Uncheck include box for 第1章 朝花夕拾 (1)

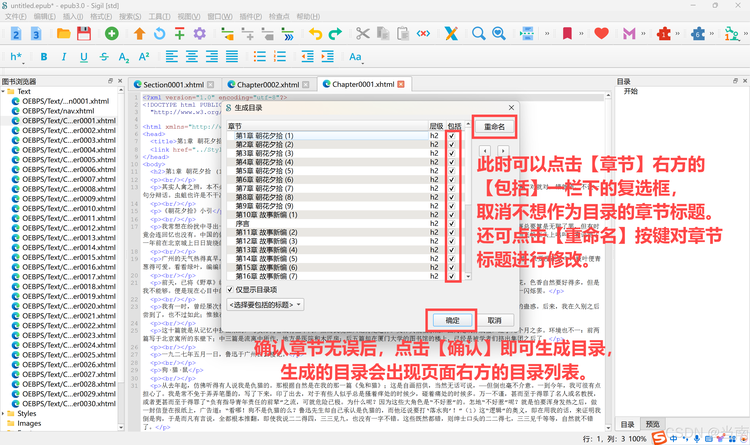click(x=452, y=136)
